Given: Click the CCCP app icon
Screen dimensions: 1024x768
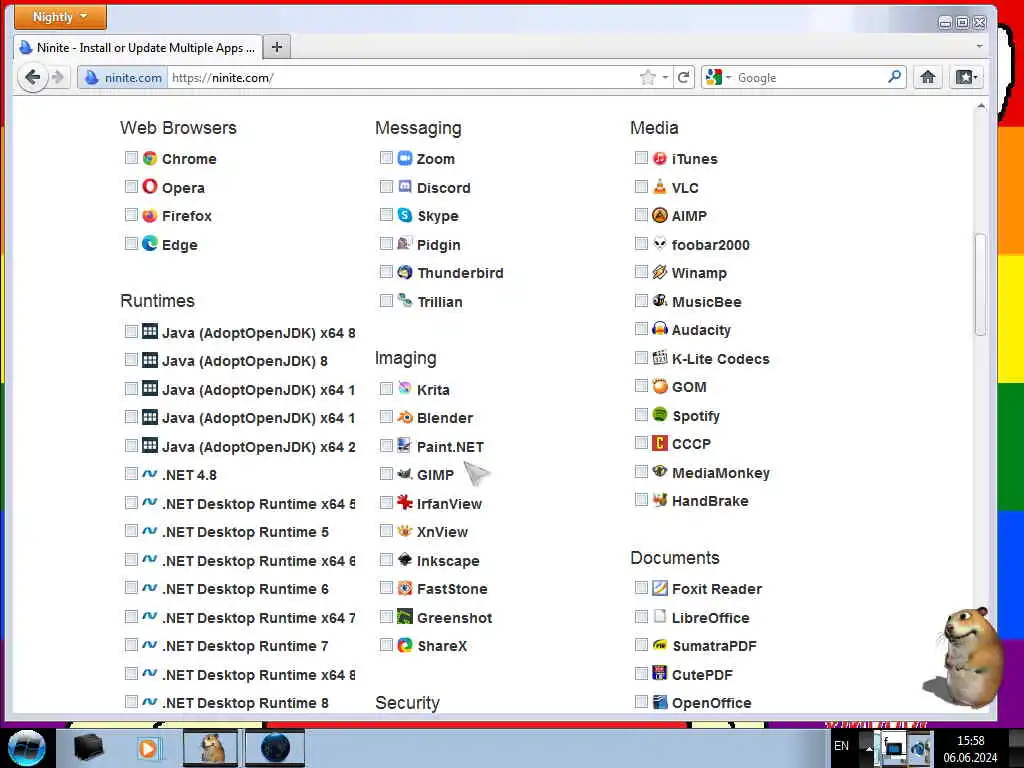Looking at the screenshot, I should click(x=660, y=443).
